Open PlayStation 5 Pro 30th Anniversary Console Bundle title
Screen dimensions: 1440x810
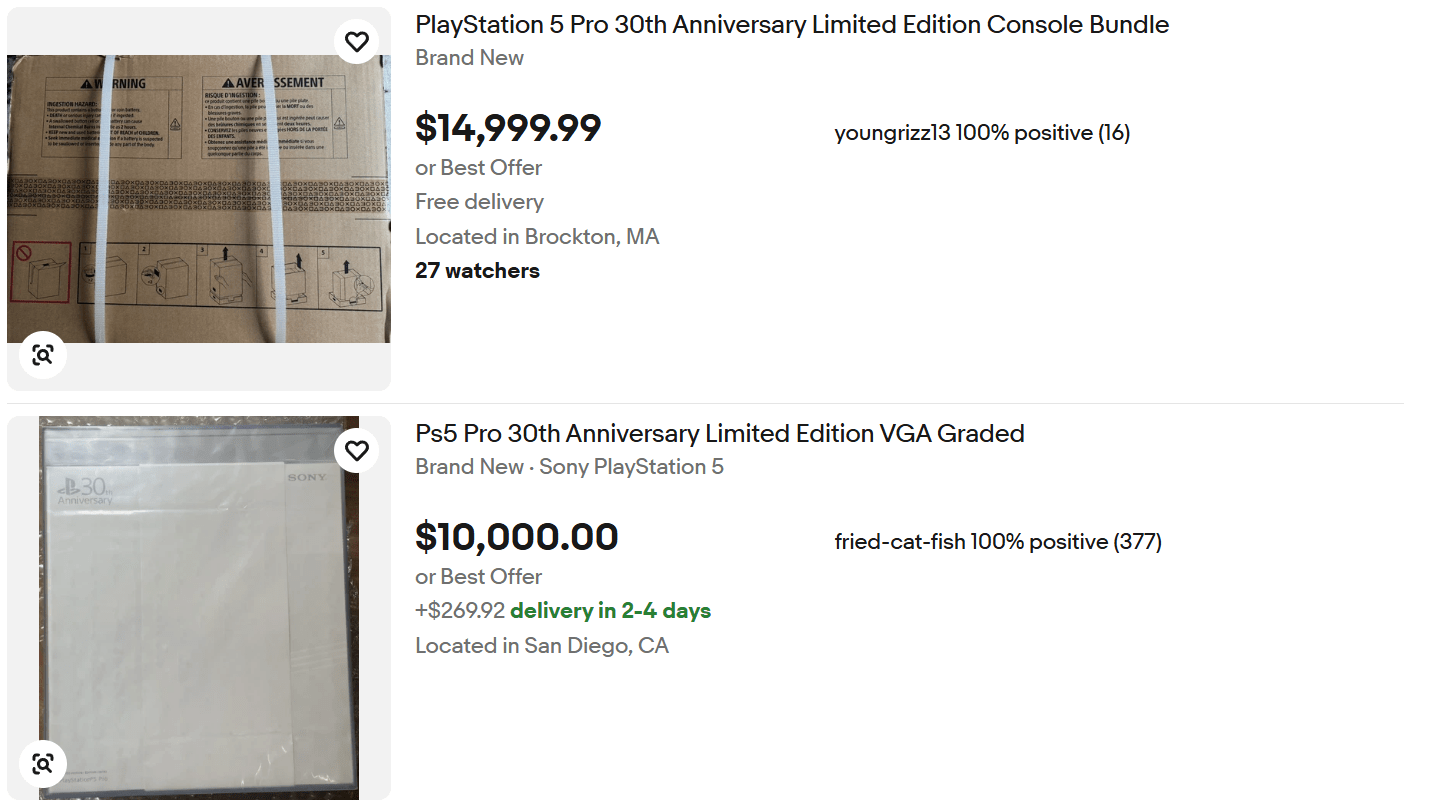tap(792, 25)
